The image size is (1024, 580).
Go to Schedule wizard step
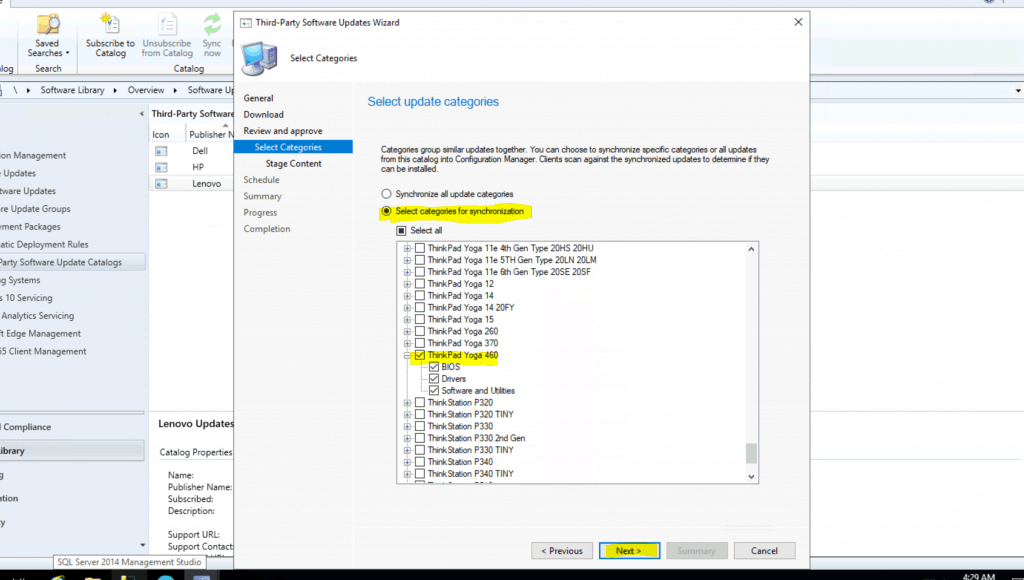coord(261,180)
